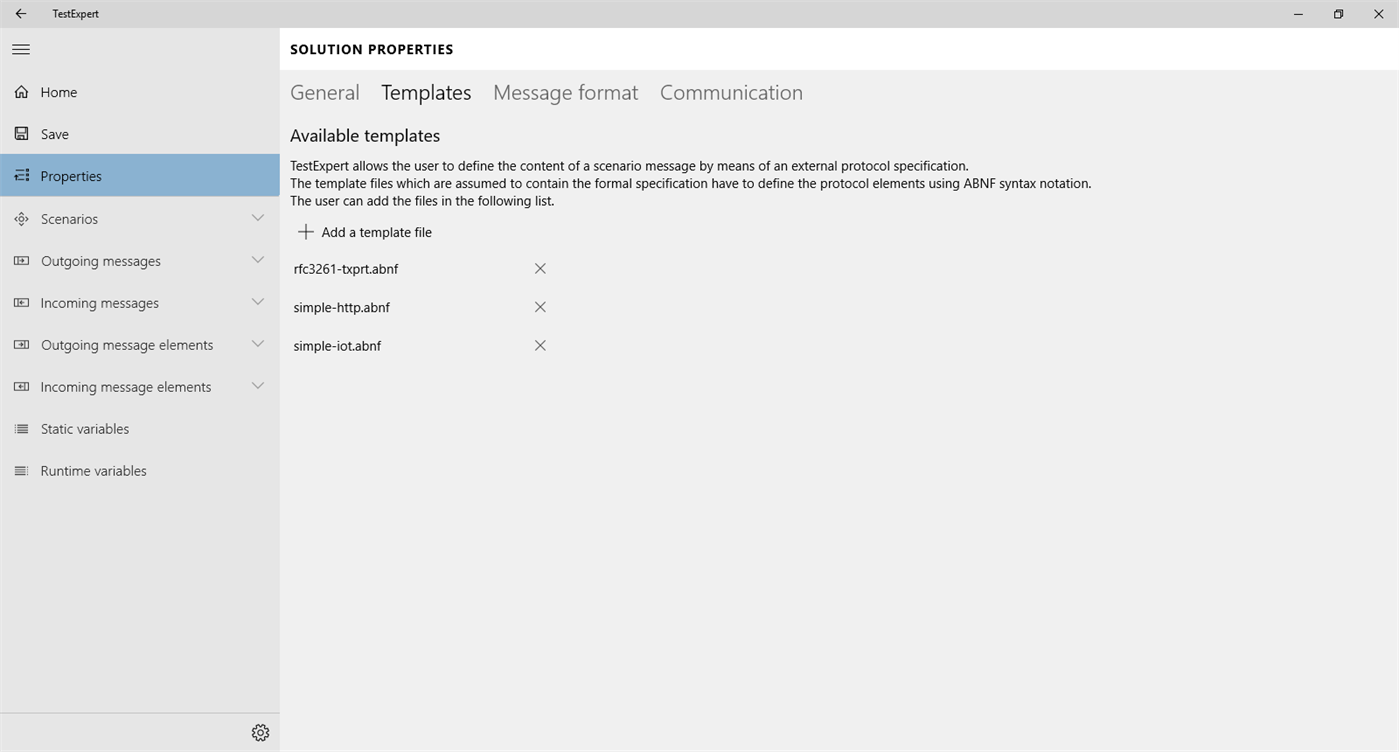The height and width of the screenshot is (752, 1399).
Task: Select simple-http.abnf in the template list
Action: [x=342, y=308]
